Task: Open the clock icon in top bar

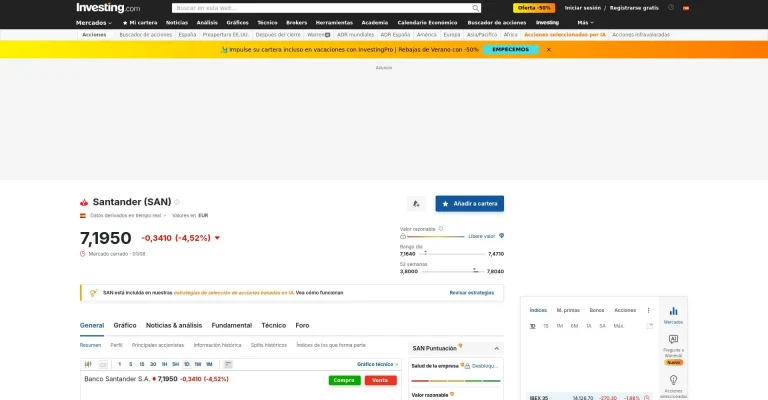Action: pyautogui.click(x=671, y=8)
